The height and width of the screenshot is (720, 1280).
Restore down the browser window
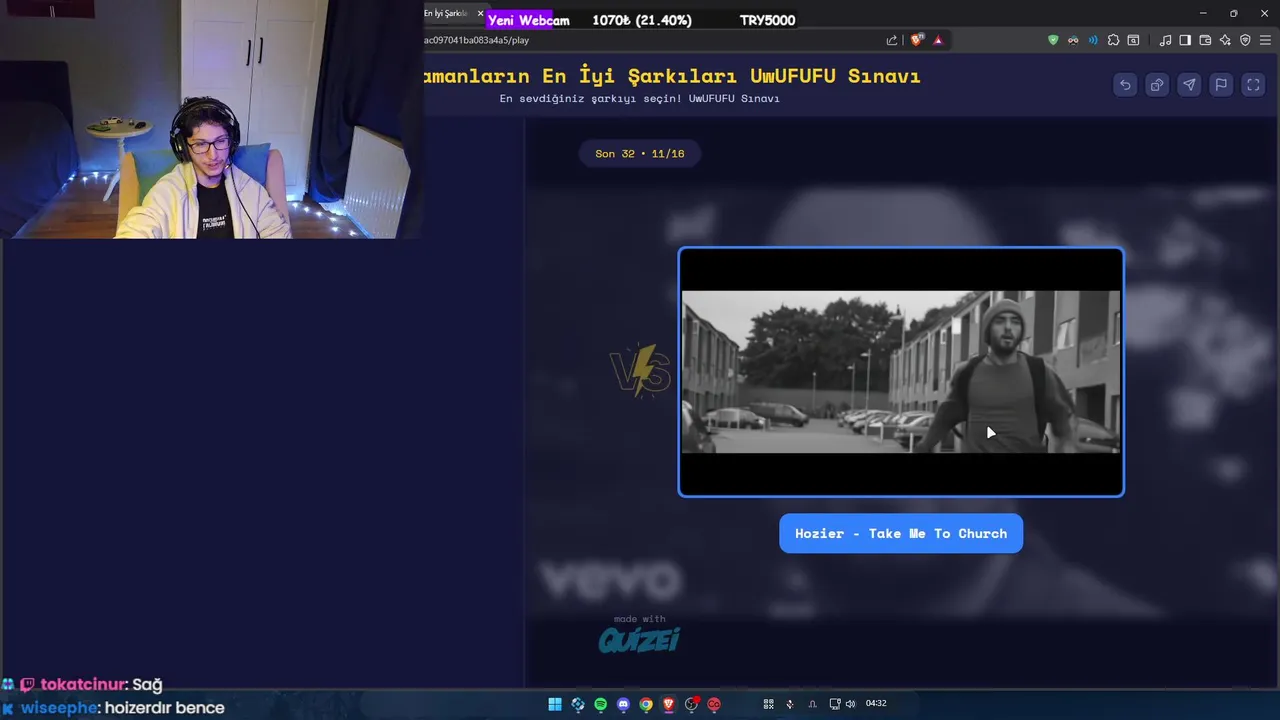(x=1233, y=13)
